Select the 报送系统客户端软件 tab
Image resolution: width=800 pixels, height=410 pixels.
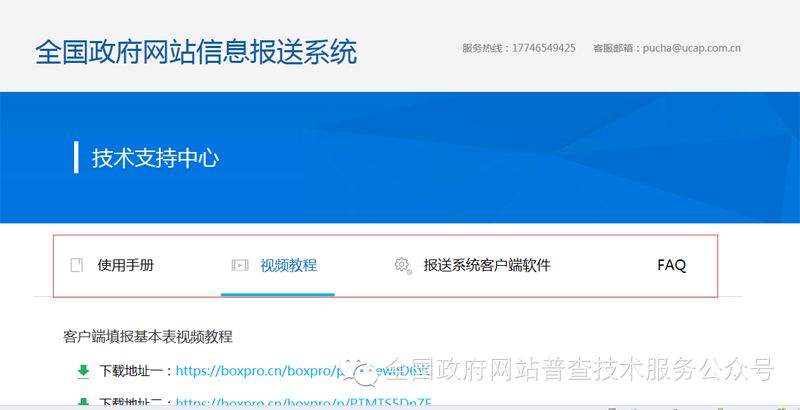click(486, 265)
